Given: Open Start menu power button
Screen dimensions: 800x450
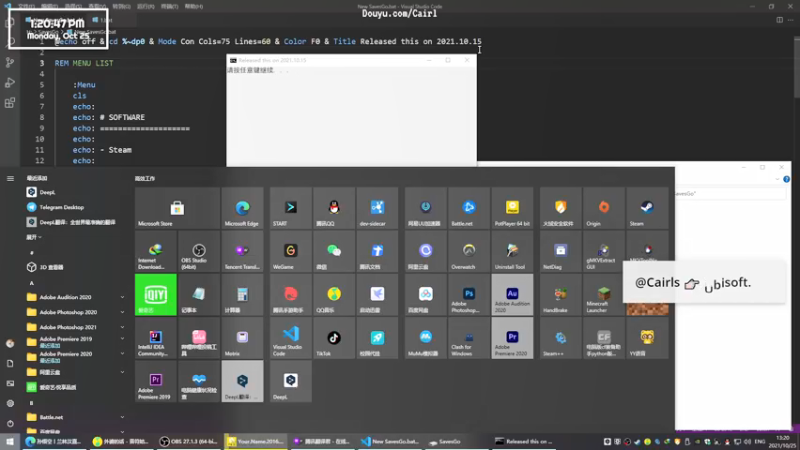Looking at the screenshot, I should click(10, 423).
